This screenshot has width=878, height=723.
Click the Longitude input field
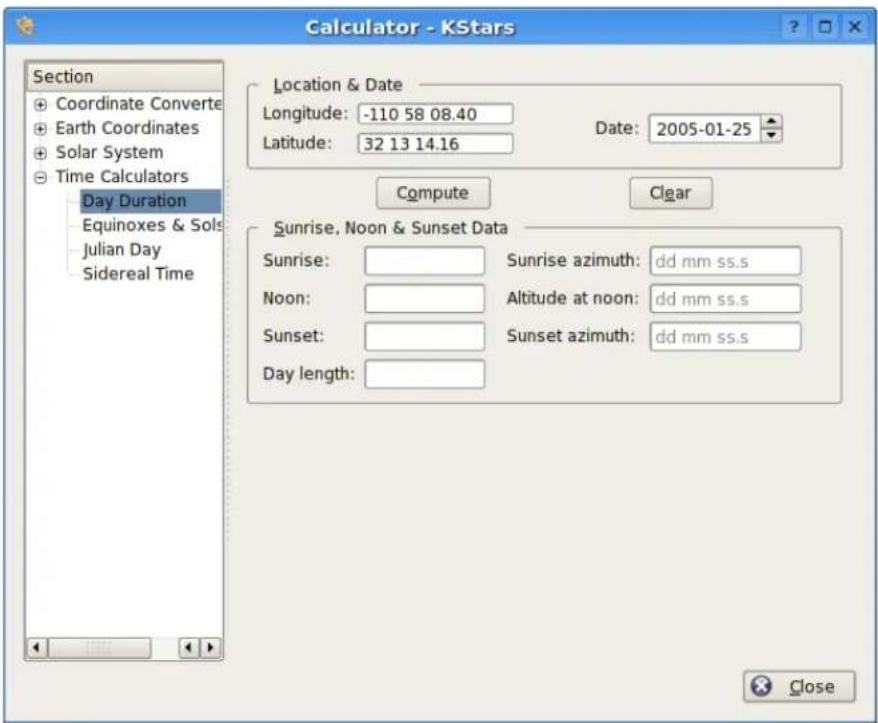pyautogui.click(x=435, y=114)
